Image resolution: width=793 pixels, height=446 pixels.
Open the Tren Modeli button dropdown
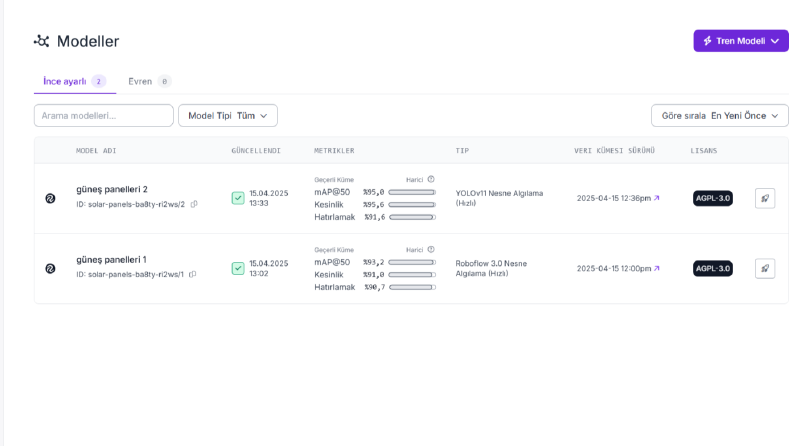741,41
